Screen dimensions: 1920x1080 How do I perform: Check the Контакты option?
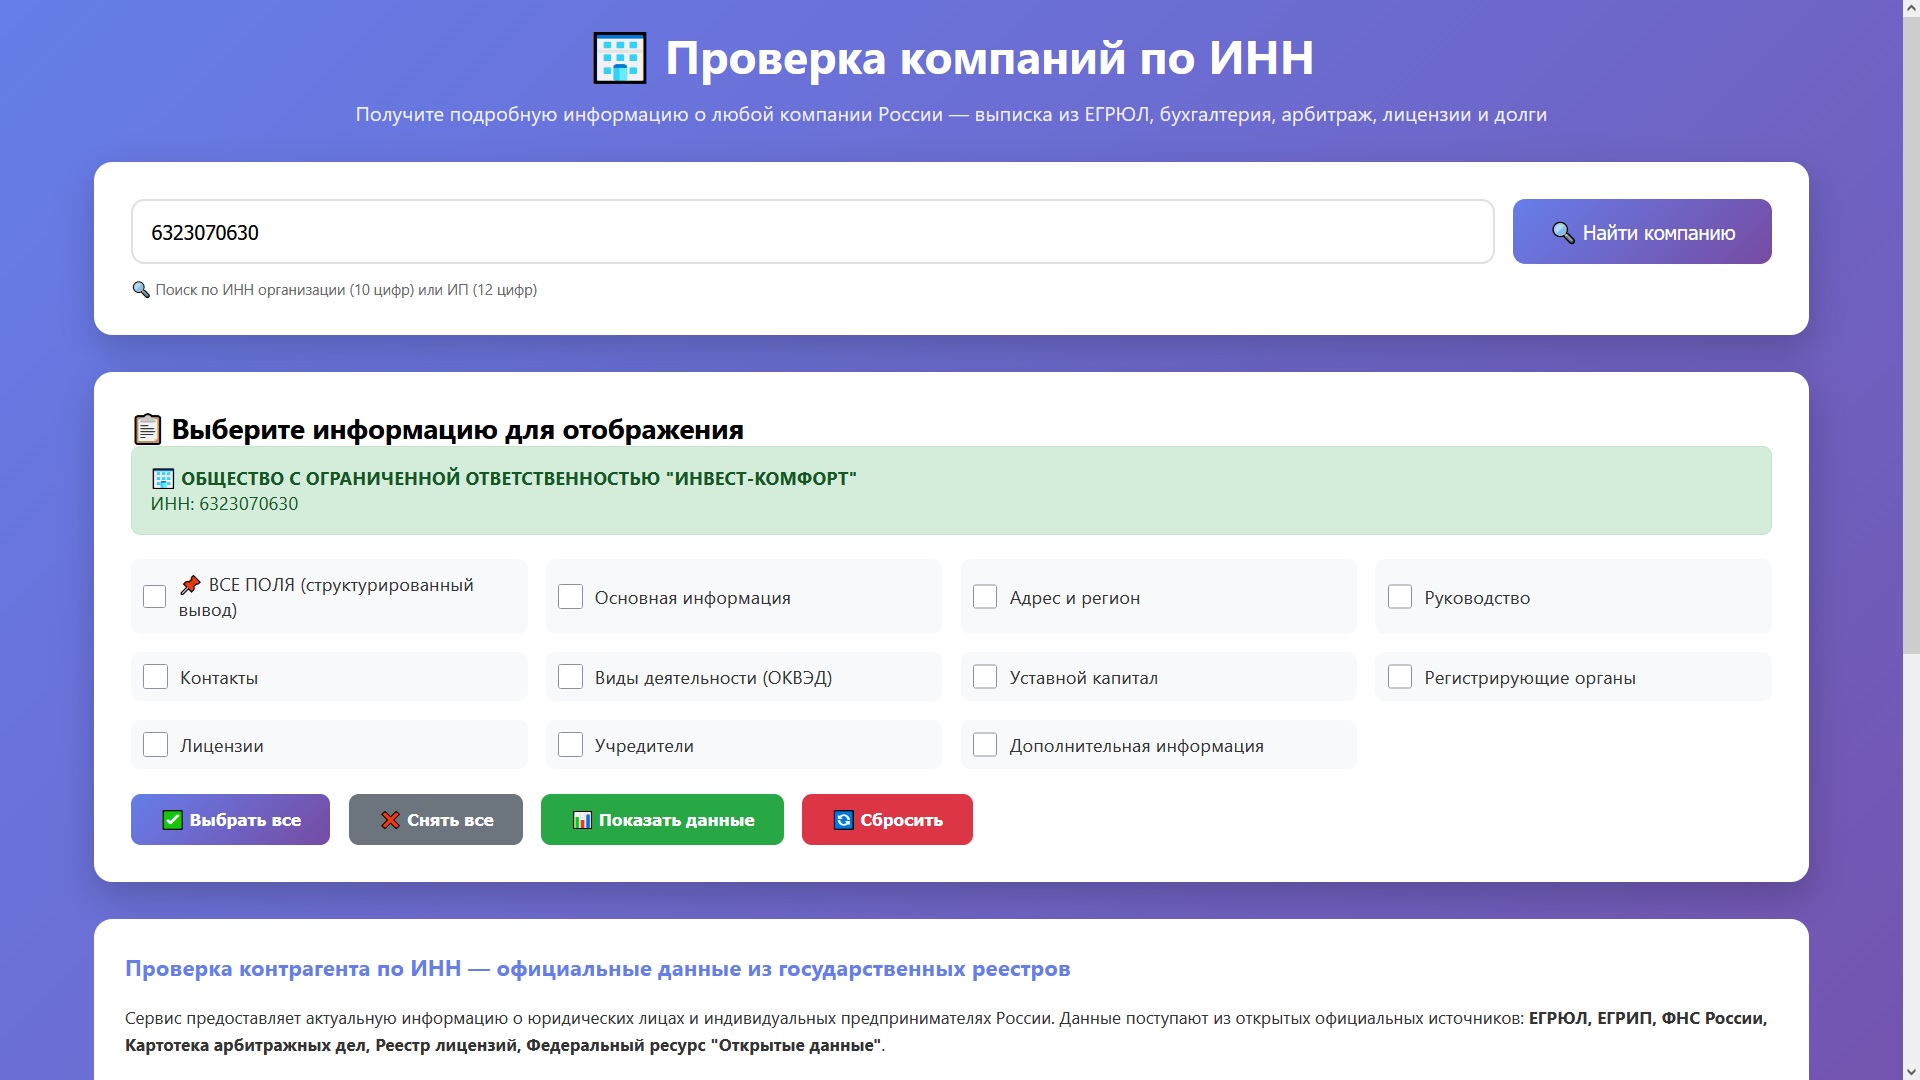(155, 677)
